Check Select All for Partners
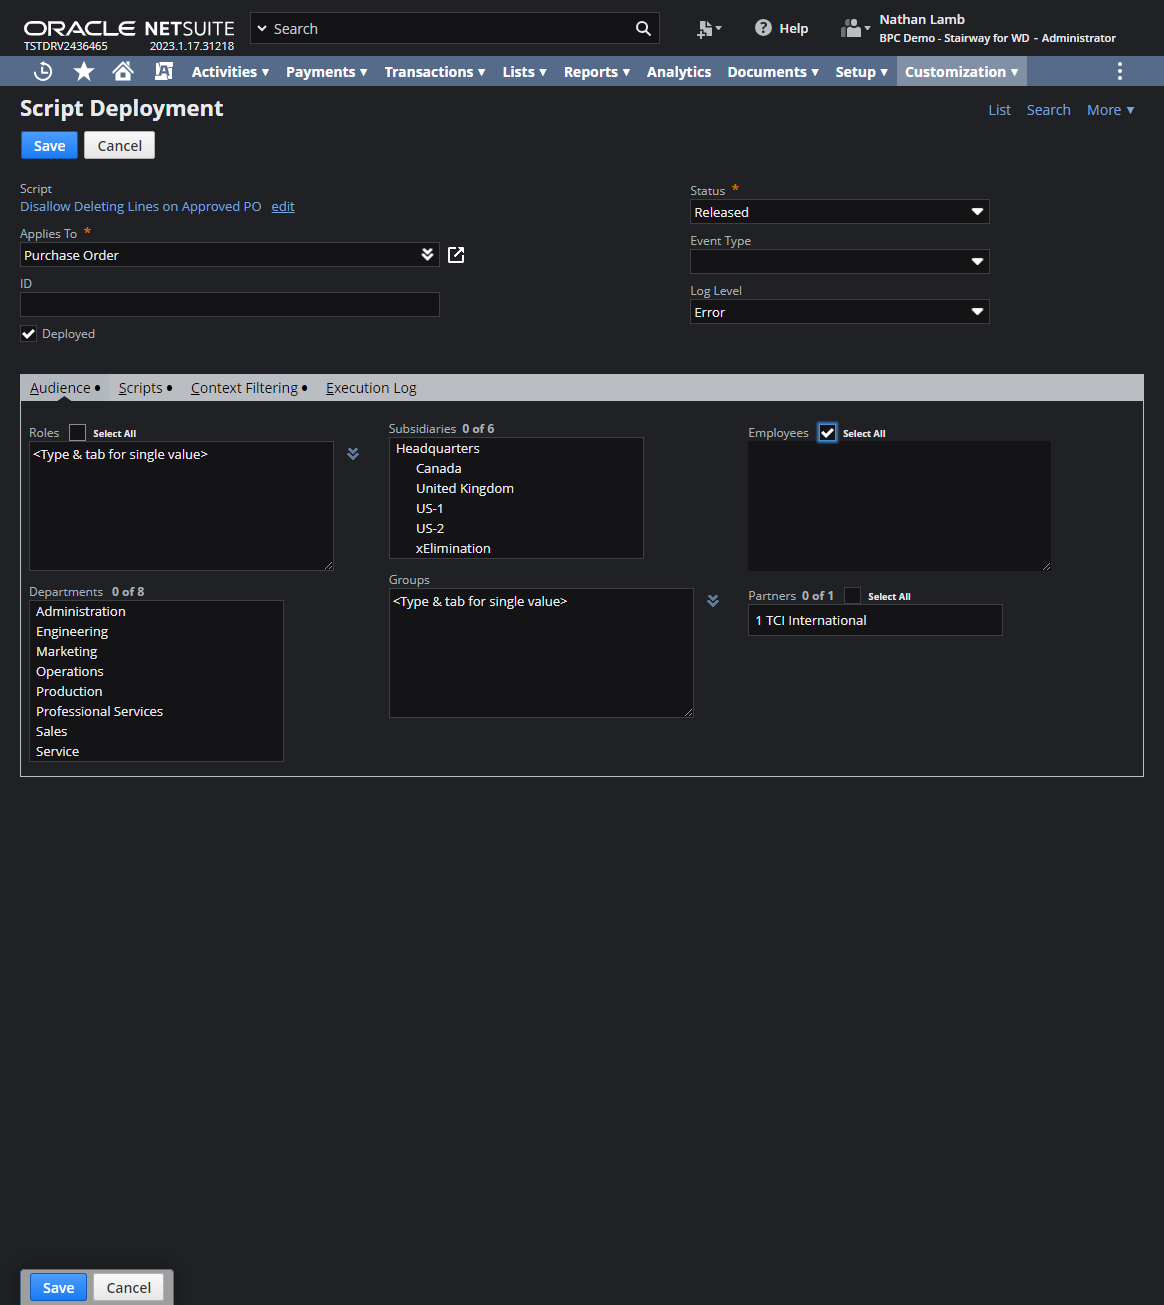 (852, 596)
